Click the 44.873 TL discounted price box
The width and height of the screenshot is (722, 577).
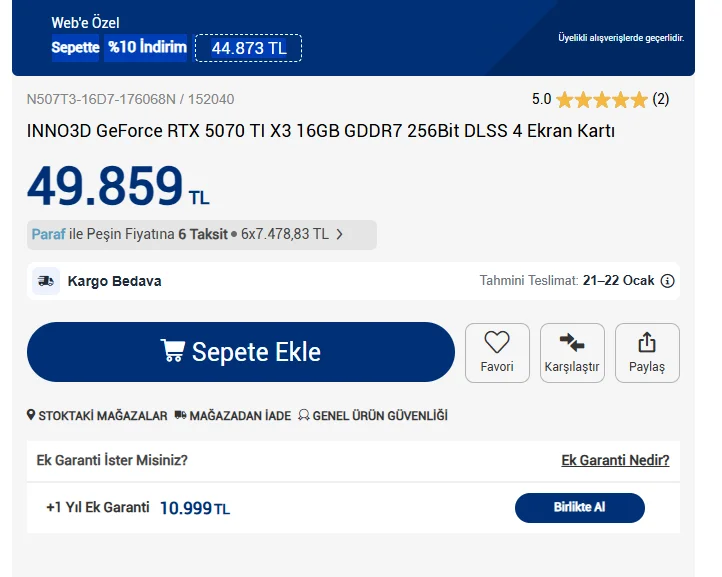(x=248, y=48)
